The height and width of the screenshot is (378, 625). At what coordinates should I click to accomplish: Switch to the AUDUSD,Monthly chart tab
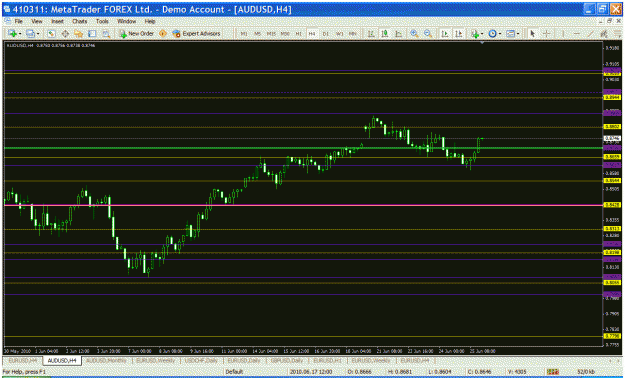tap(106, 360)
